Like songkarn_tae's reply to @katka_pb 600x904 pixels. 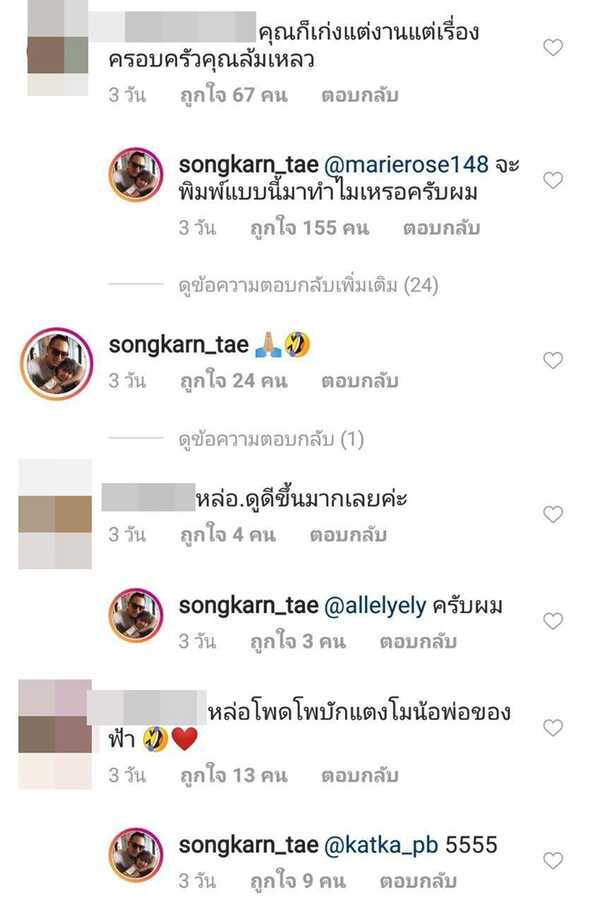pos(553,861)
